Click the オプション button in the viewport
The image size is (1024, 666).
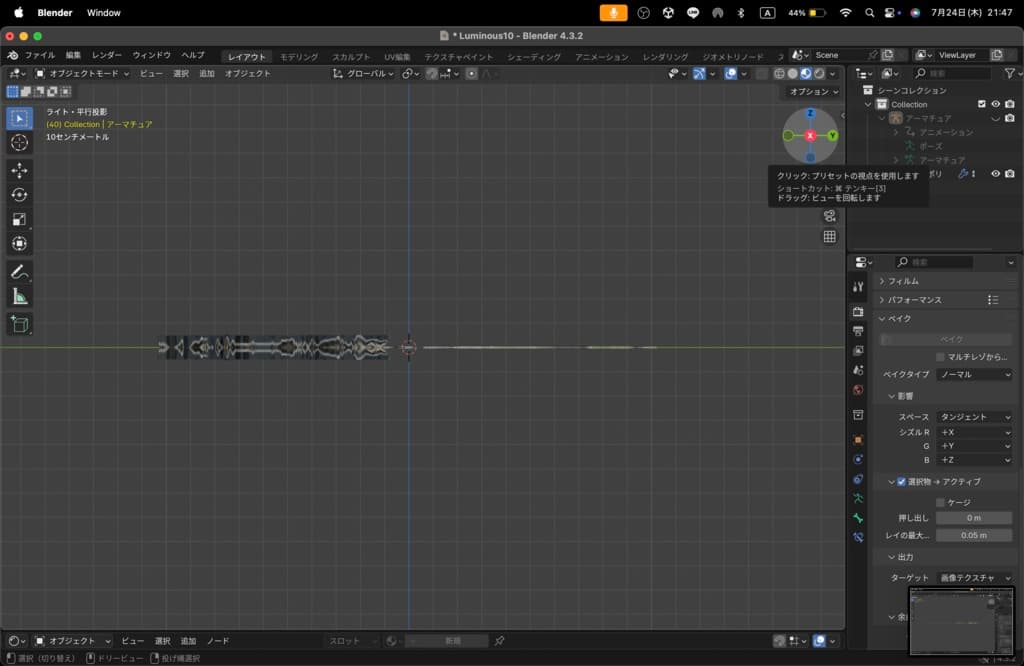tap(813, 91)
